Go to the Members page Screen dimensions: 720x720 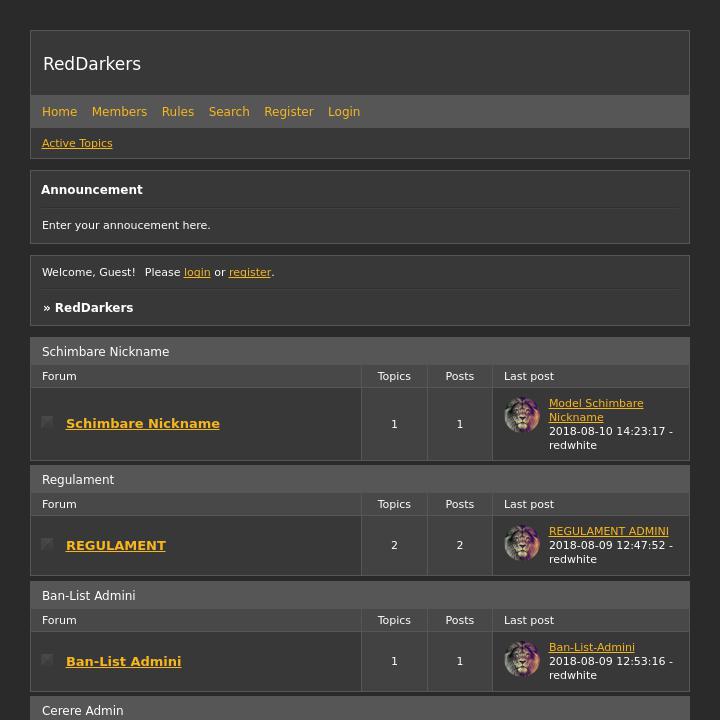(x=119, y=112)
